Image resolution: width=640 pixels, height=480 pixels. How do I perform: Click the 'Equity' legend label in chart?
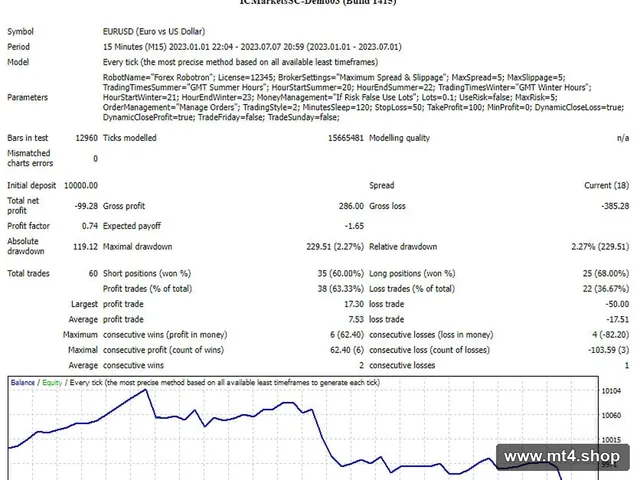click(x=52, y=382)
